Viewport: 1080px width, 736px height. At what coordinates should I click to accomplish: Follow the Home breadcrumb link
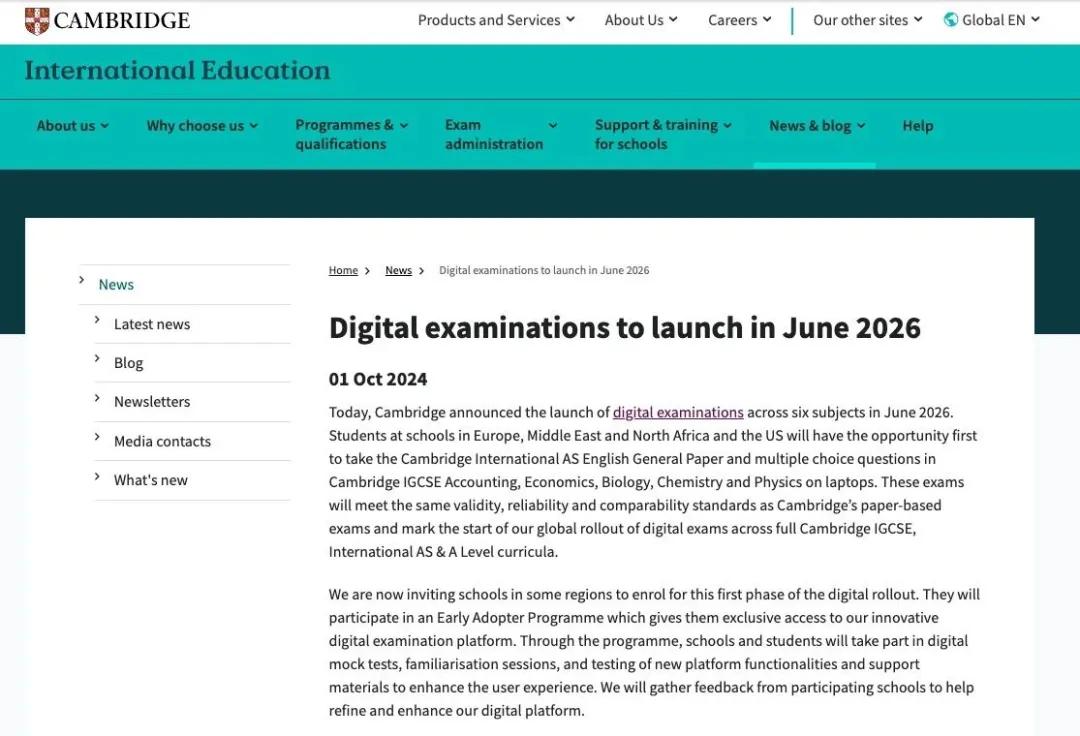(x=343, y=271)
